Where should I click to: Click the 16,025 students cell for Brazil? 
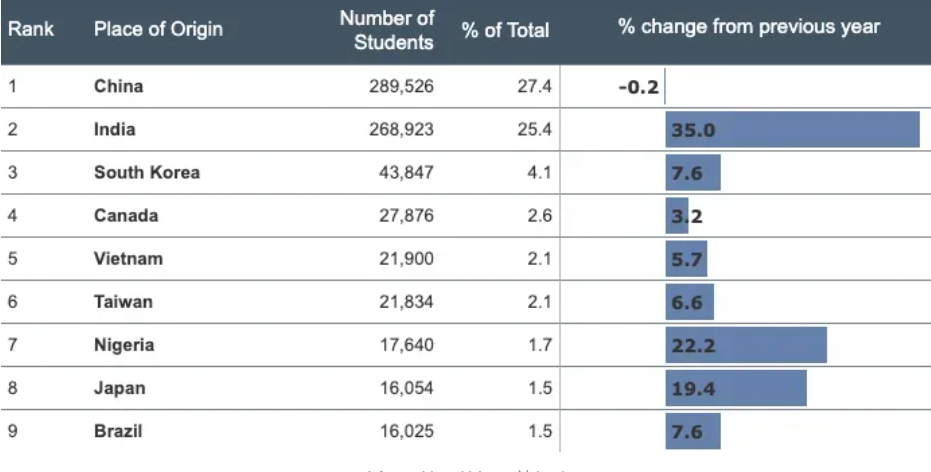click(x=405, y=431)
